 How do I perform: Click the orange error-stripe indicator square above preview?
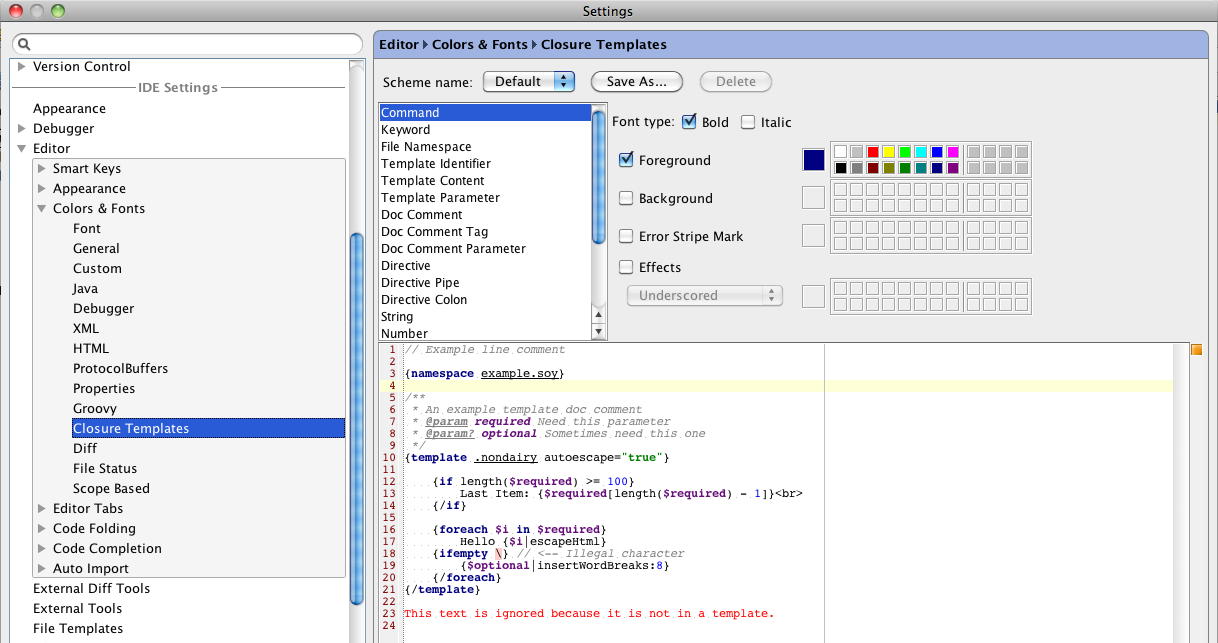tap(1196, 350)
